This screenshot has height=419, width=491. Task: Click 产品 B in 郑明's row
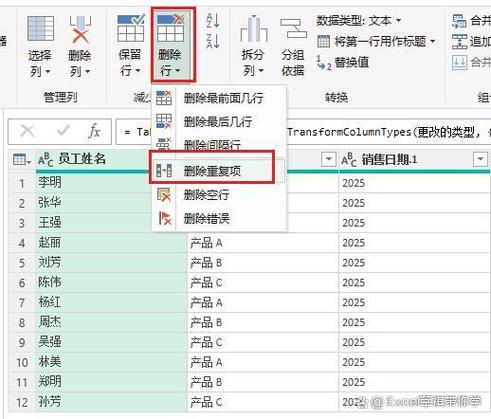point(206,382)
